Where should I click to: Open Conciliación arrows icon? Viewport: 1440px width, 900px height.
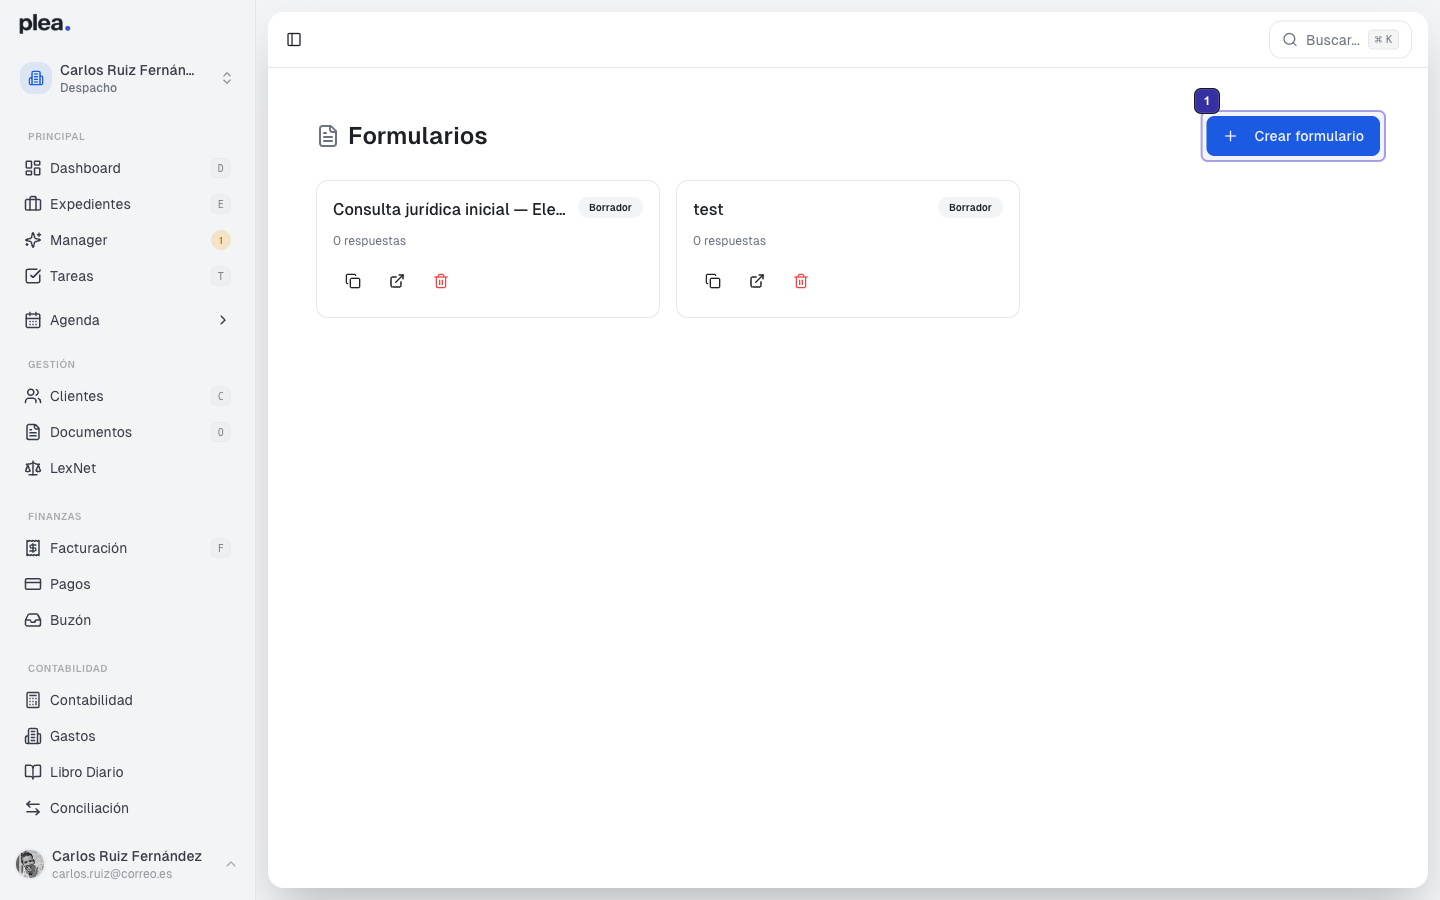pyautogui.click(x=33, y=808)
